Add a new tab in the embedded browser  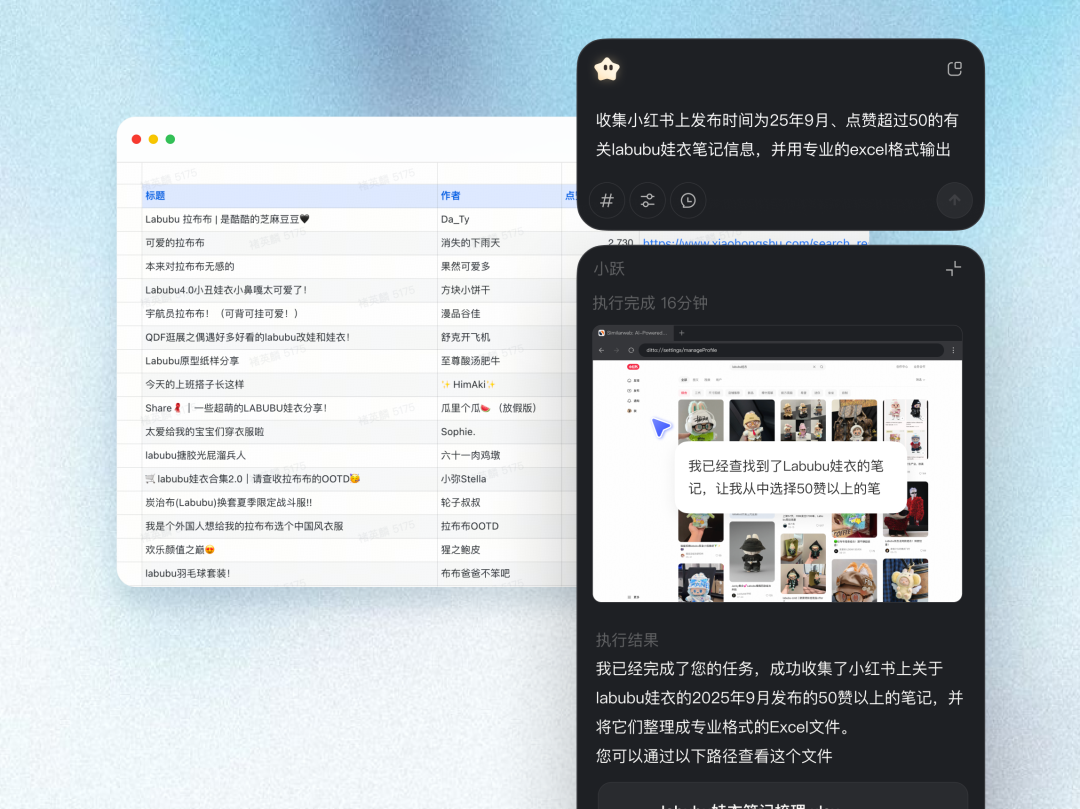pos(682,333)
